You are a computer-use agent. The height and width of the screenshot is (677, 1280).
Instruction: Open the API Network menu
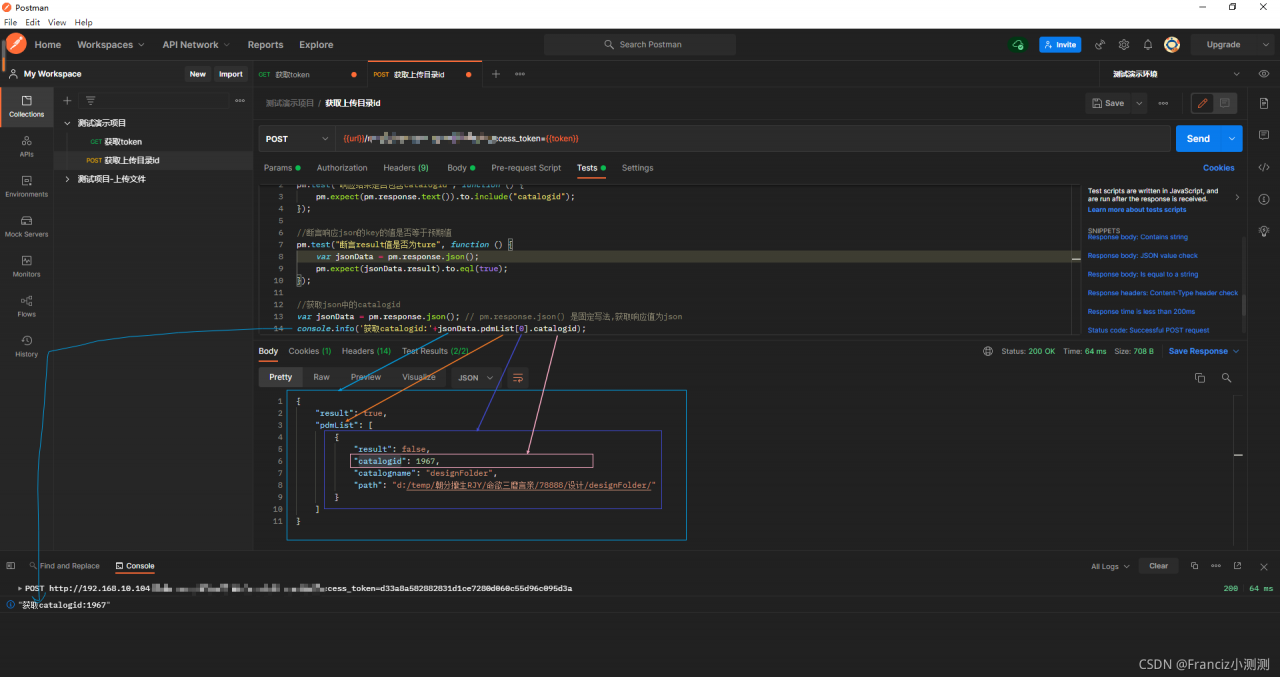coord(196,44)
